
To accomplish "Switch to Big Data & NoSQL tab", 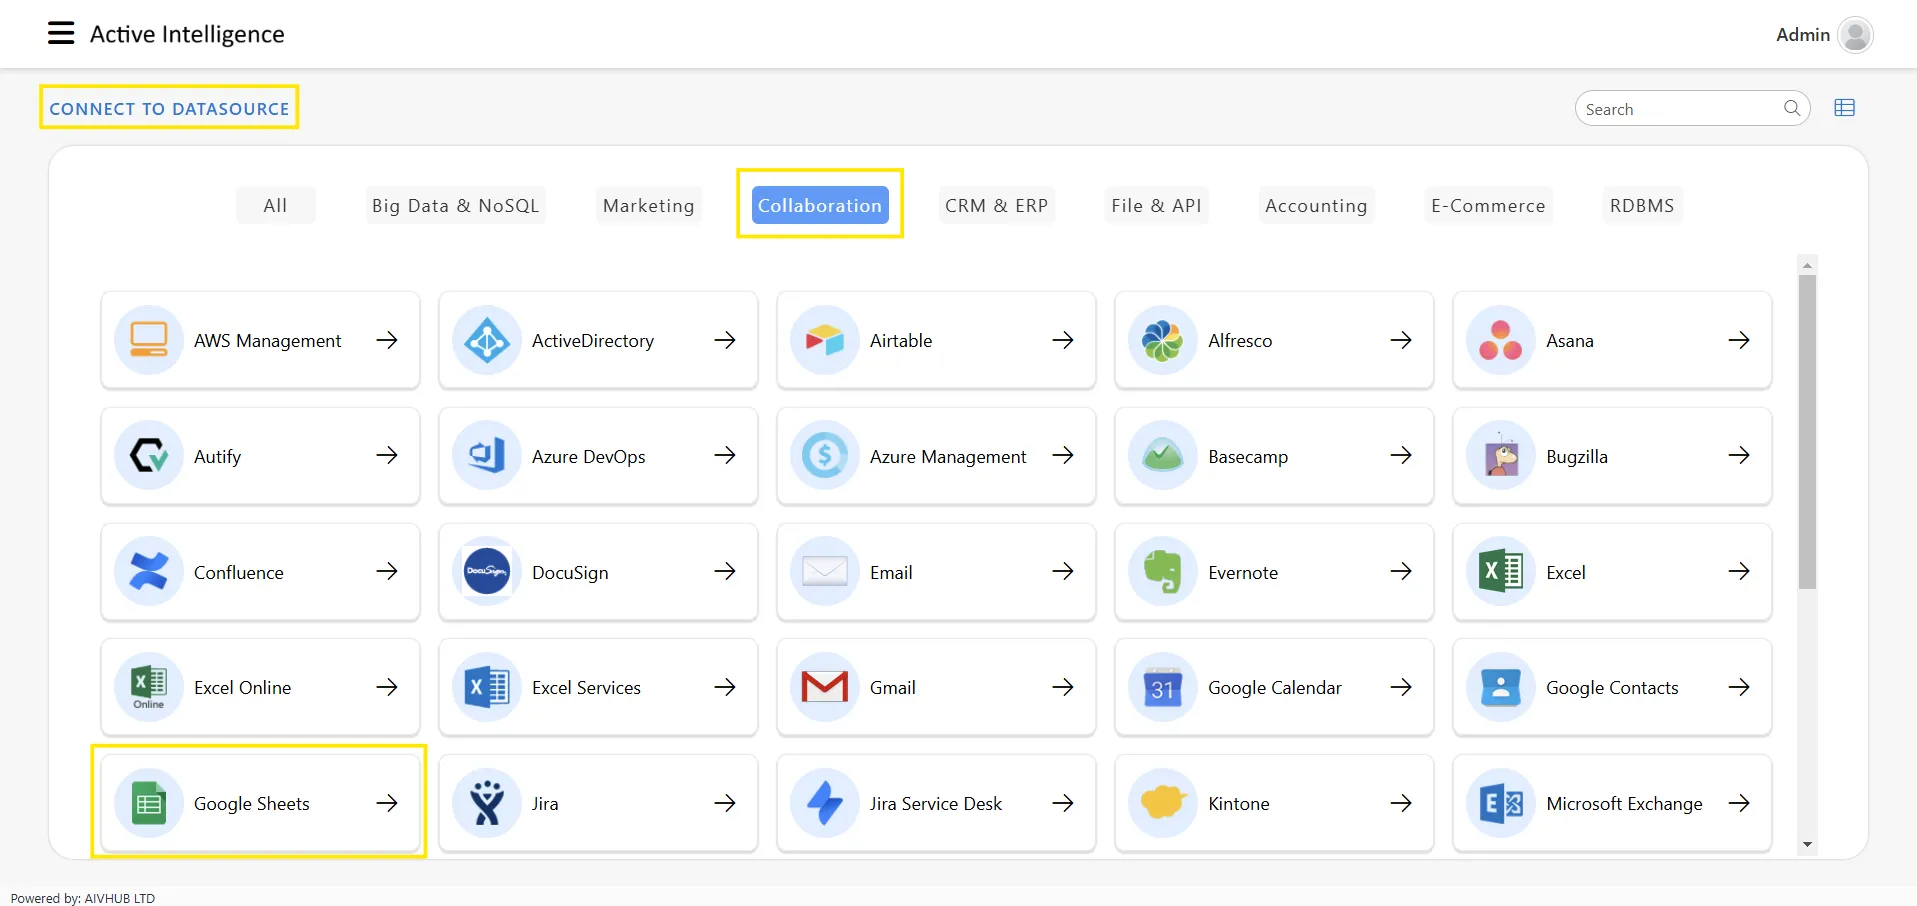I will pos(455,205).
